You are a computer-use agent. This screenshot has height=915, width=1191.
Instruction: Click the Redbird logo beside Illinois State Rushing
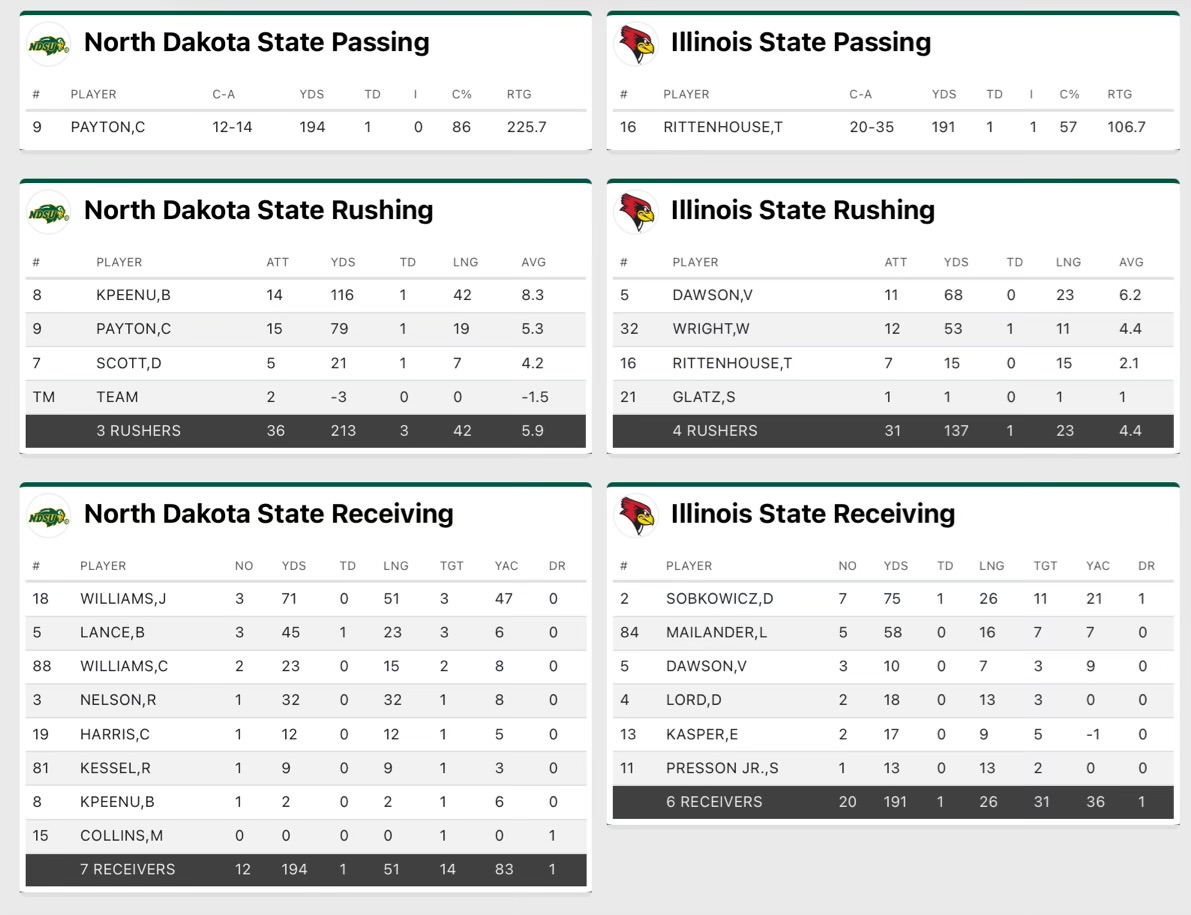(636, 212)
